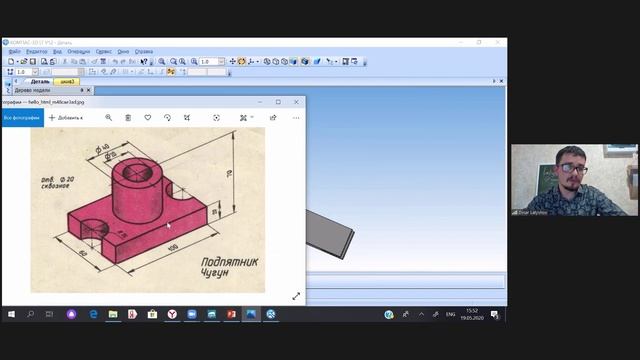Create a new document in KOMPAS
The height and width of the screenshot is (360, 640).
coord(11,62)
